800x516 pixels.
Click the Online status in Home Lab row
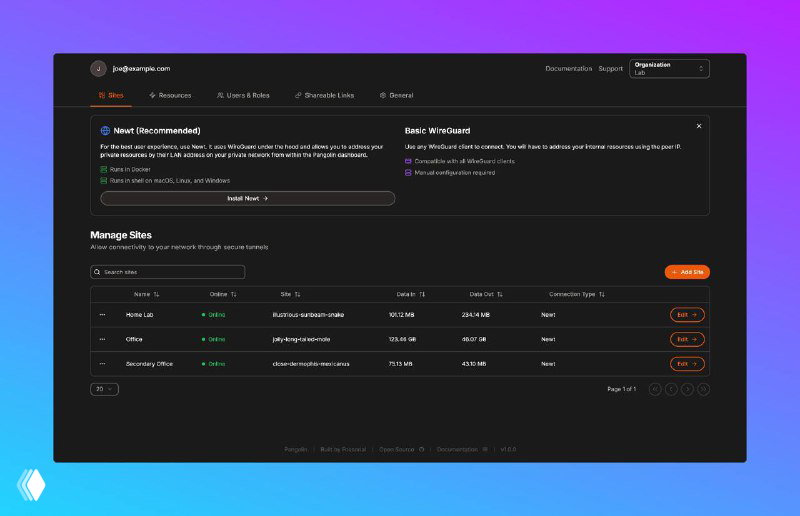click(214, 315)
